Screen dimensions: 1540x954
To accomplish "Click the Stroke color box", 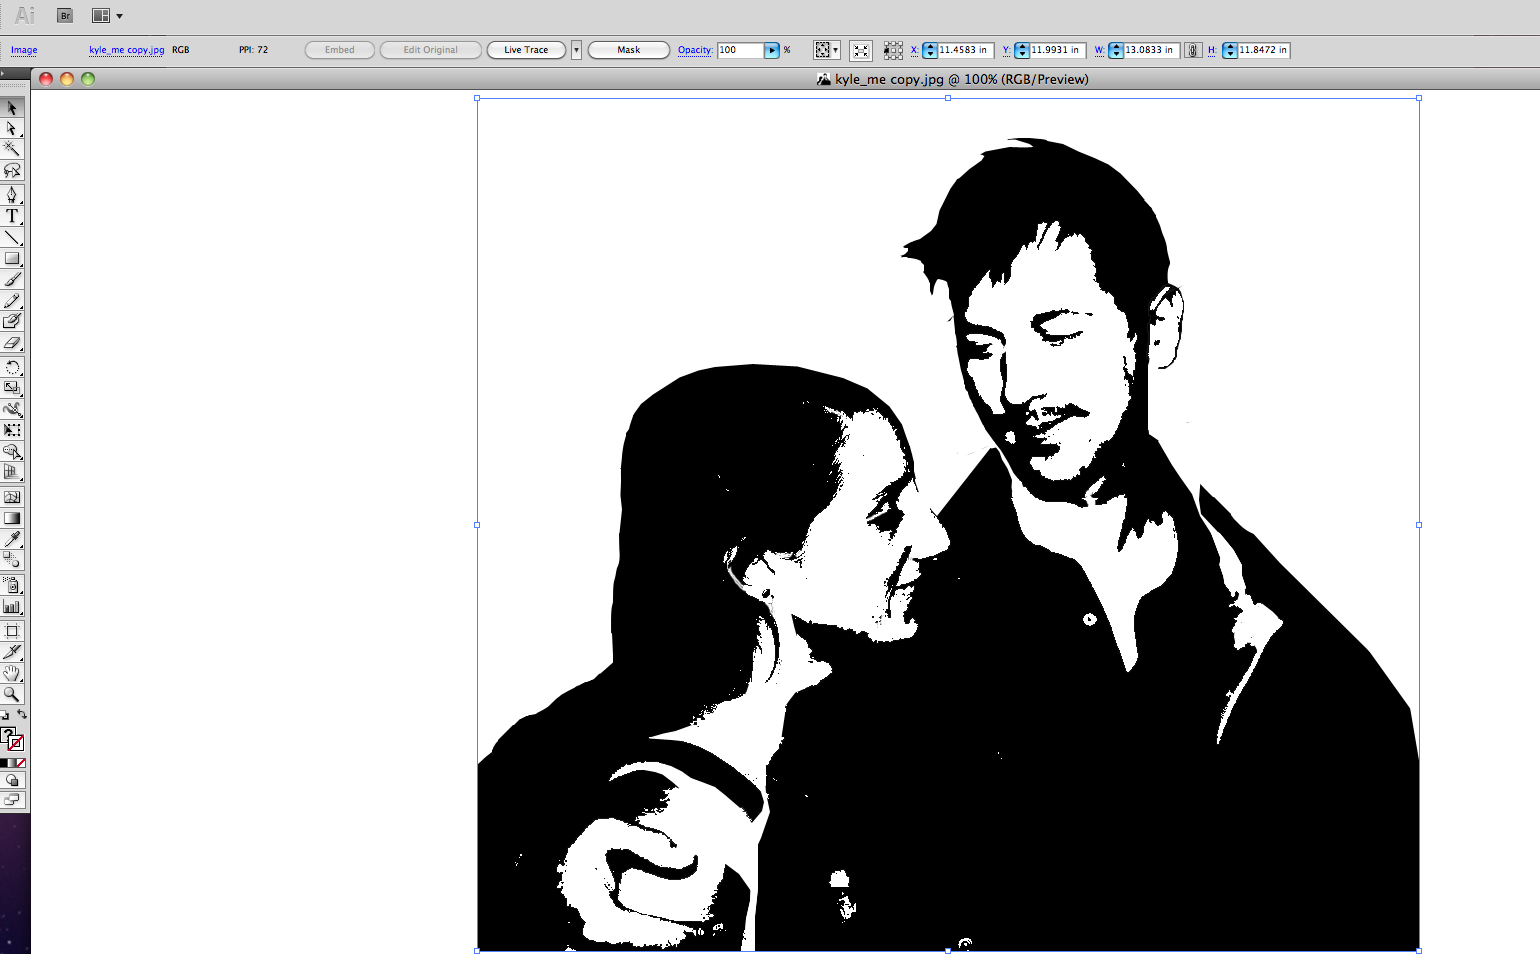I will [x=16, y=743].
